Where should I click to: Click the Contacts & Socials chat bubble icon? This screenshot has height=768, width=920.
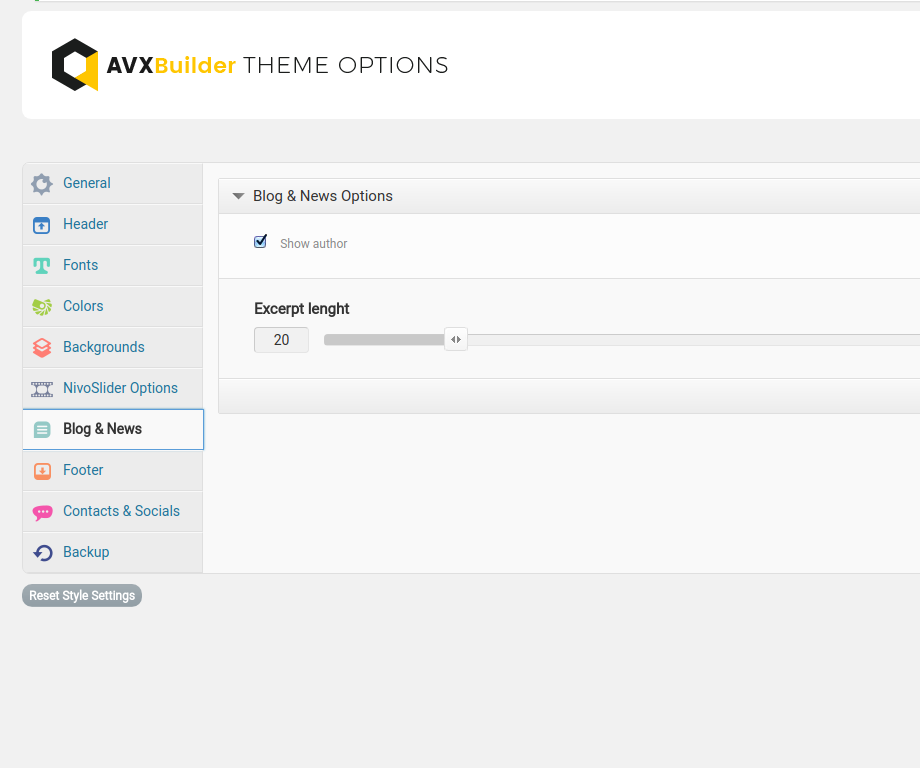click(41, 512)
